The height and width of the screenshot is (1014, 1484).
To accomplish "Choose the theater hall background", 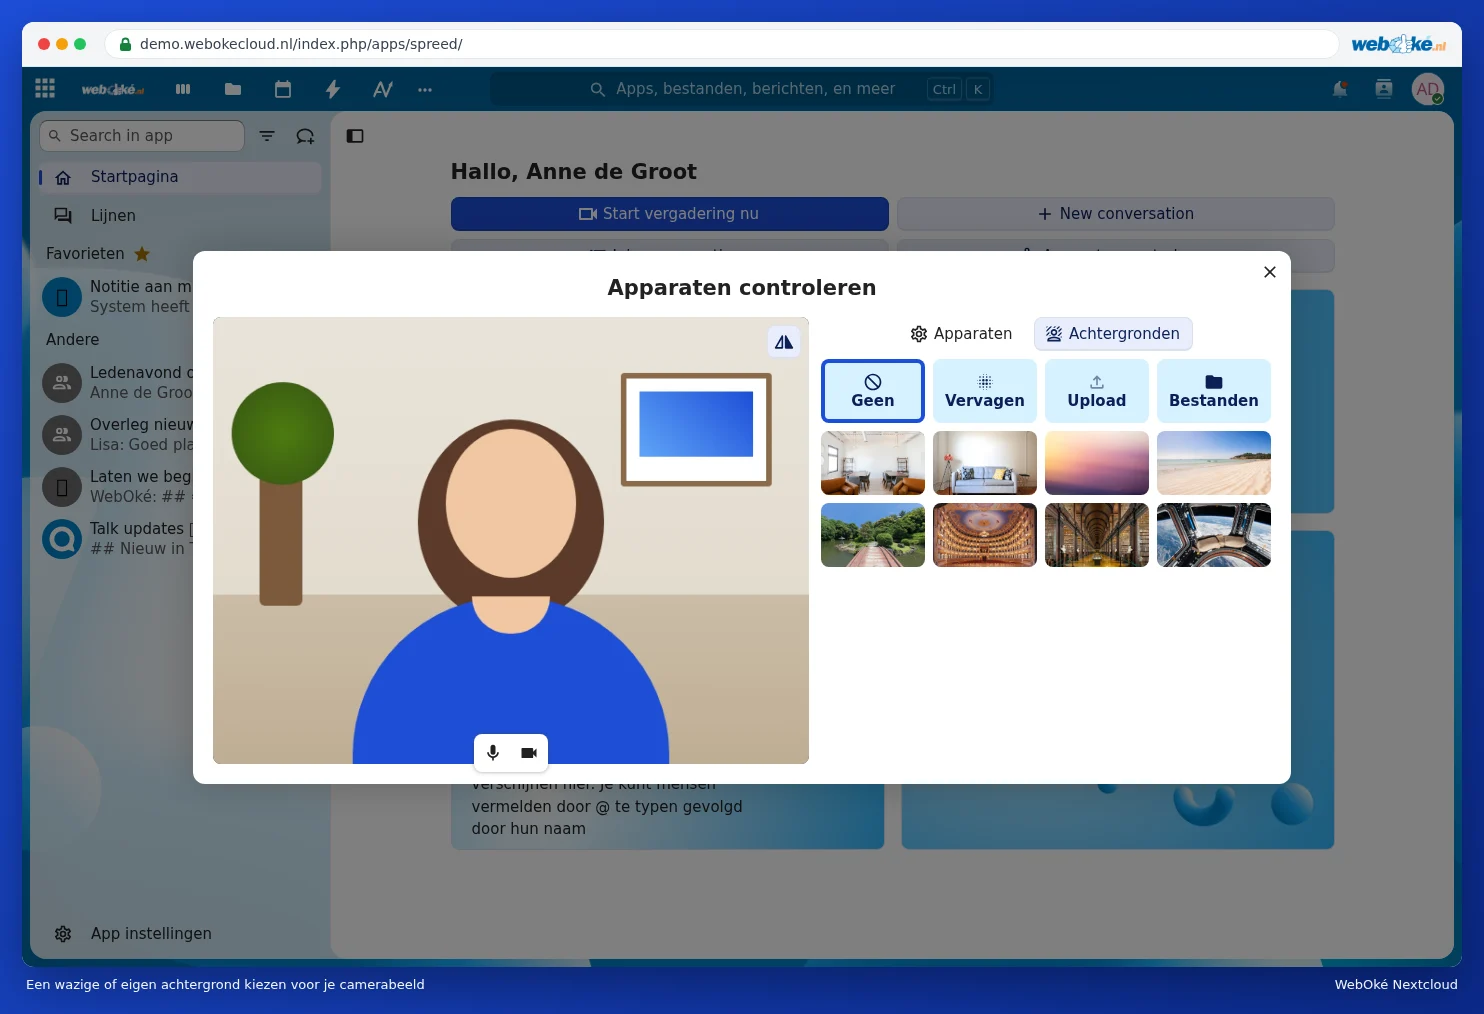I will click(985, 535).
